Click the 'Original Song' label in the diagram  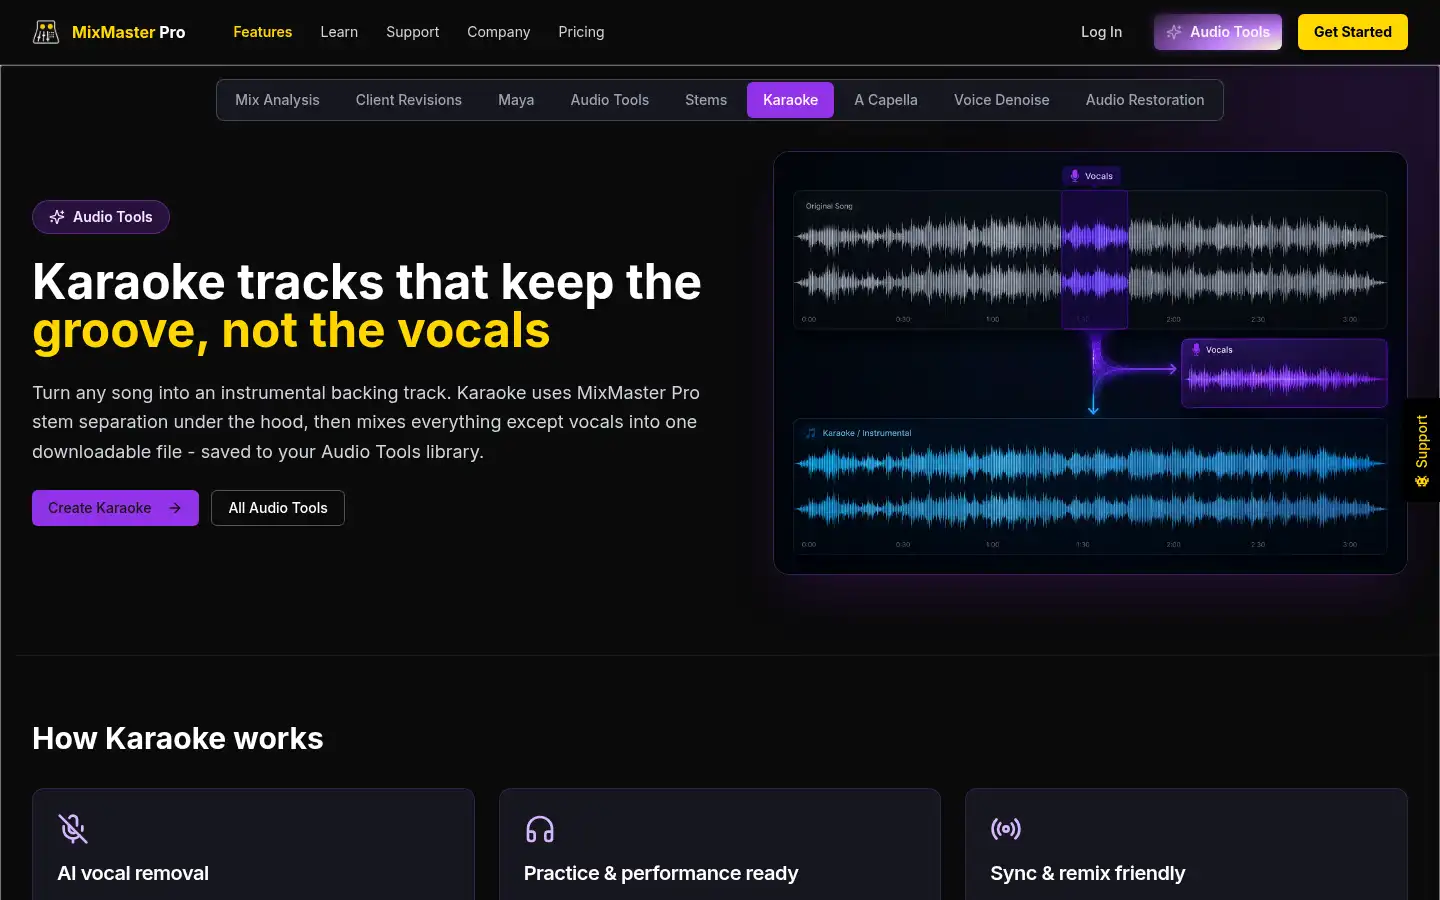click(829, 206)
